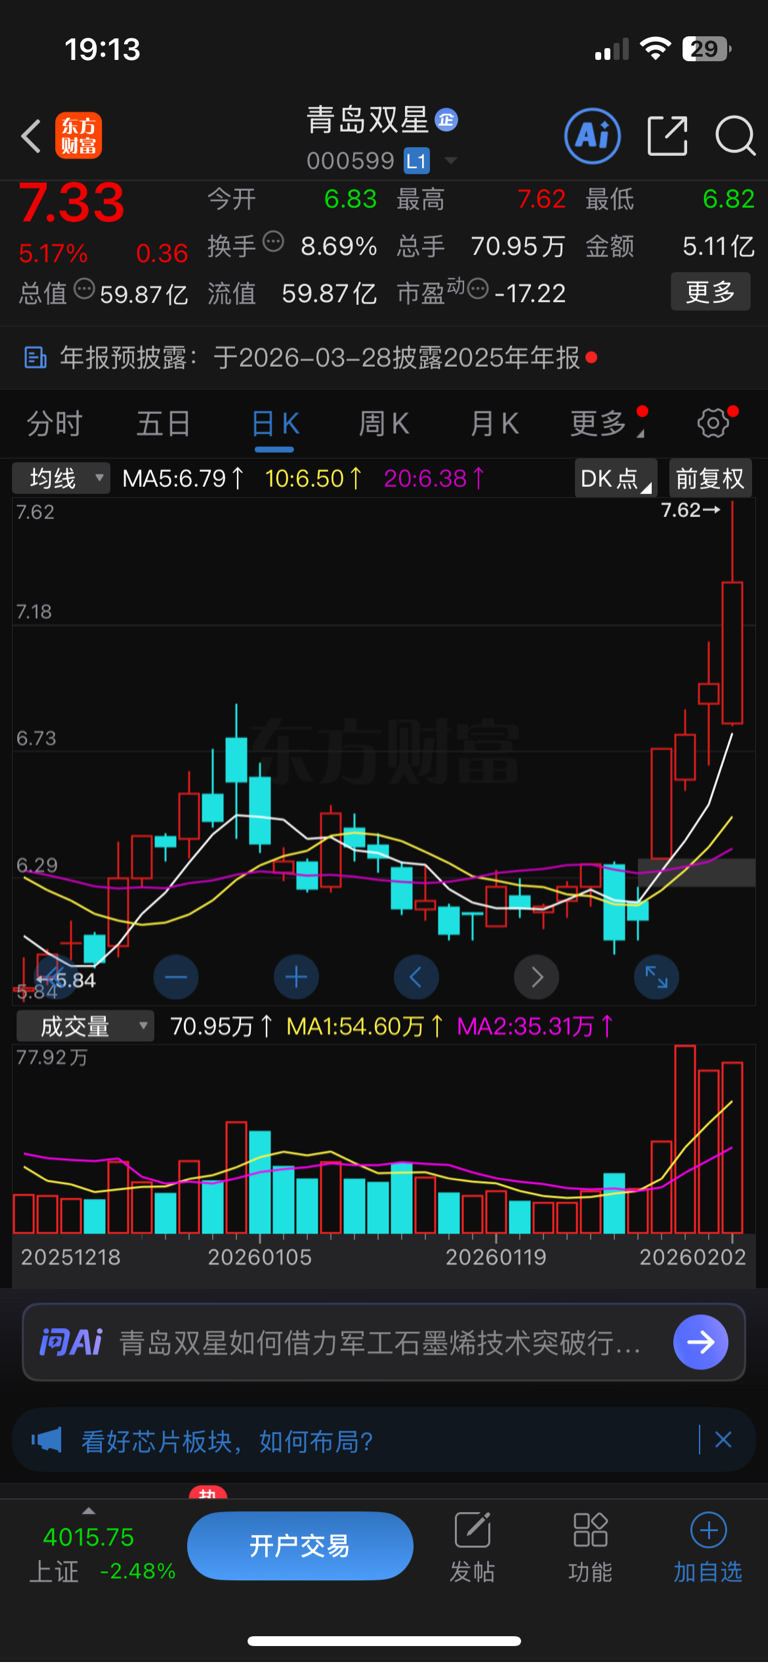
Task: Tap the 上证 4015.75 index value
Action: click(88, 1537)
